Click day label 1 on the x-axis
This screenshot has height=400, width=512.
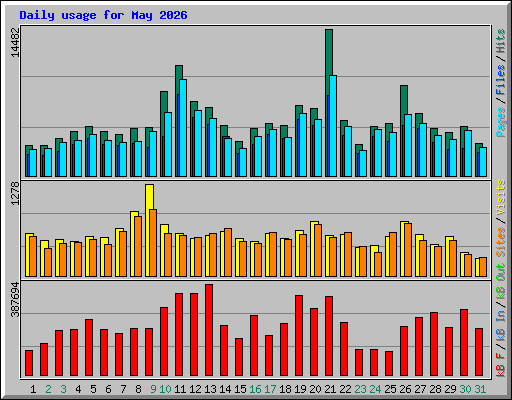click(x=33, y=389)
